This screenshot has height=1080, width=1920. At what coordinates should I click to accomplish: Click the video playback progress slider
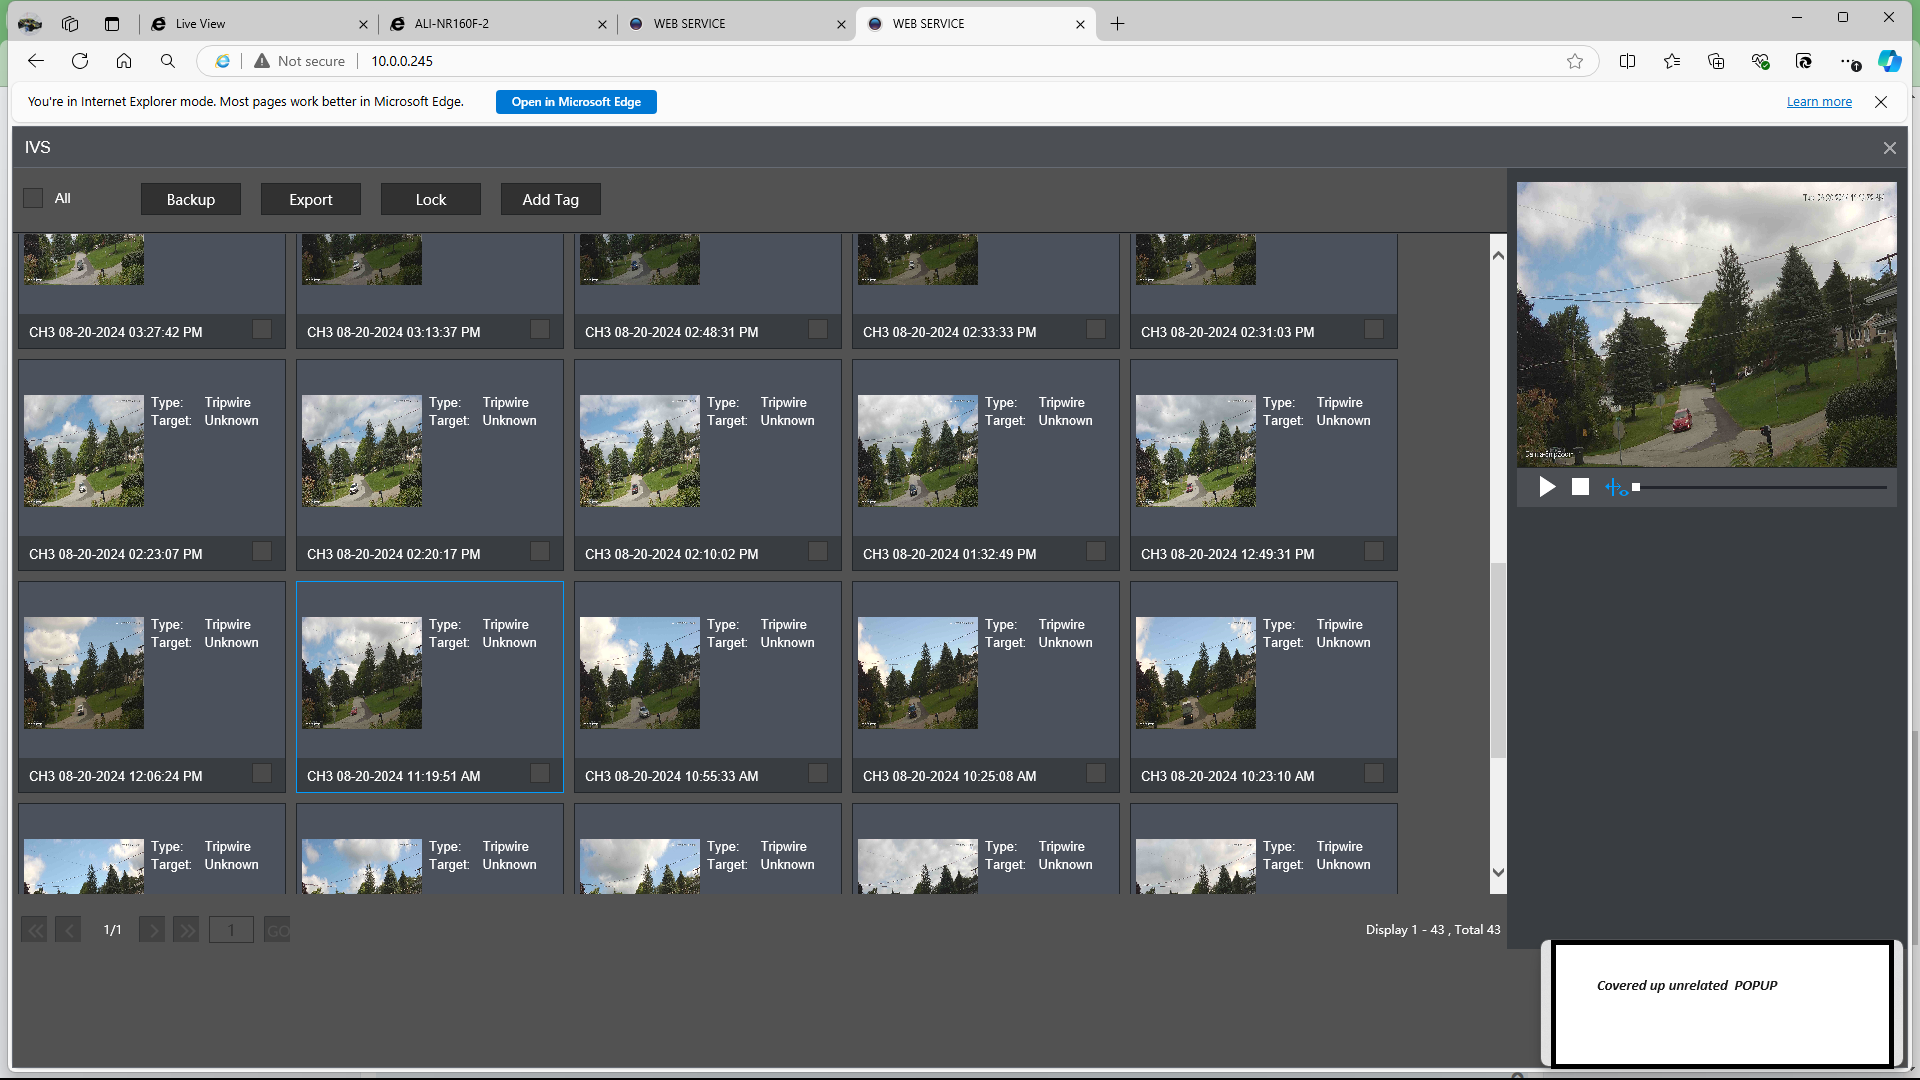(x=1759, y=487)
